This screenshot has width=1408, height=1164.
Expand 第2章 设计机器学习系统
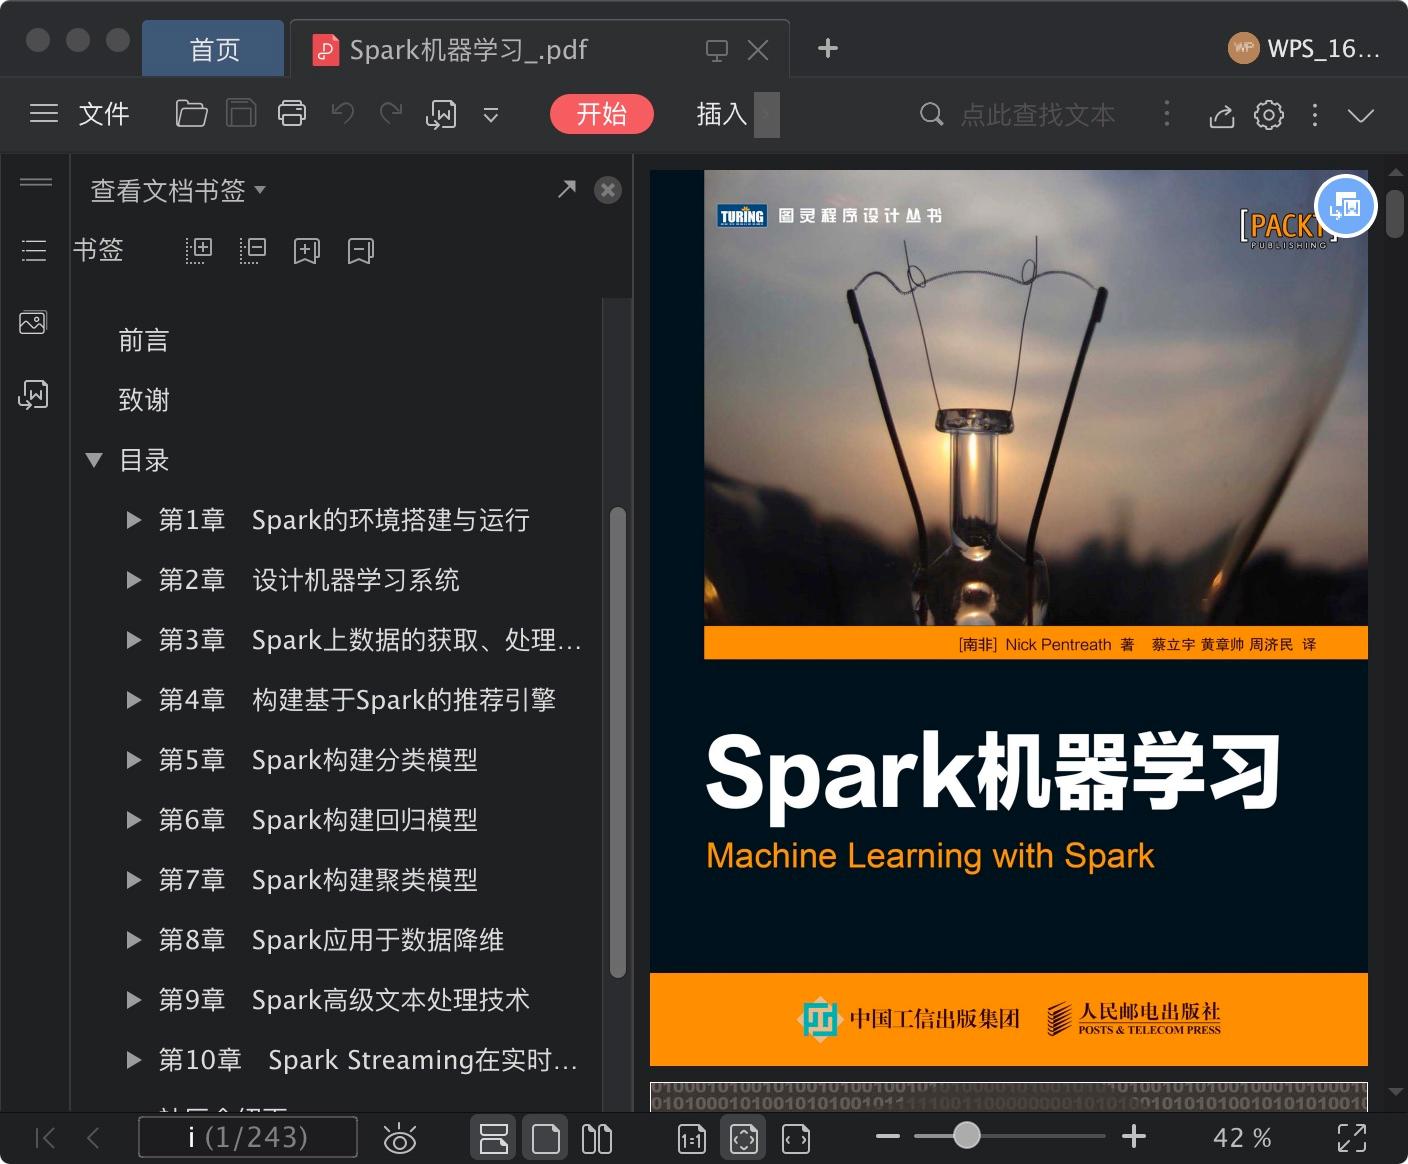point(133,580)
